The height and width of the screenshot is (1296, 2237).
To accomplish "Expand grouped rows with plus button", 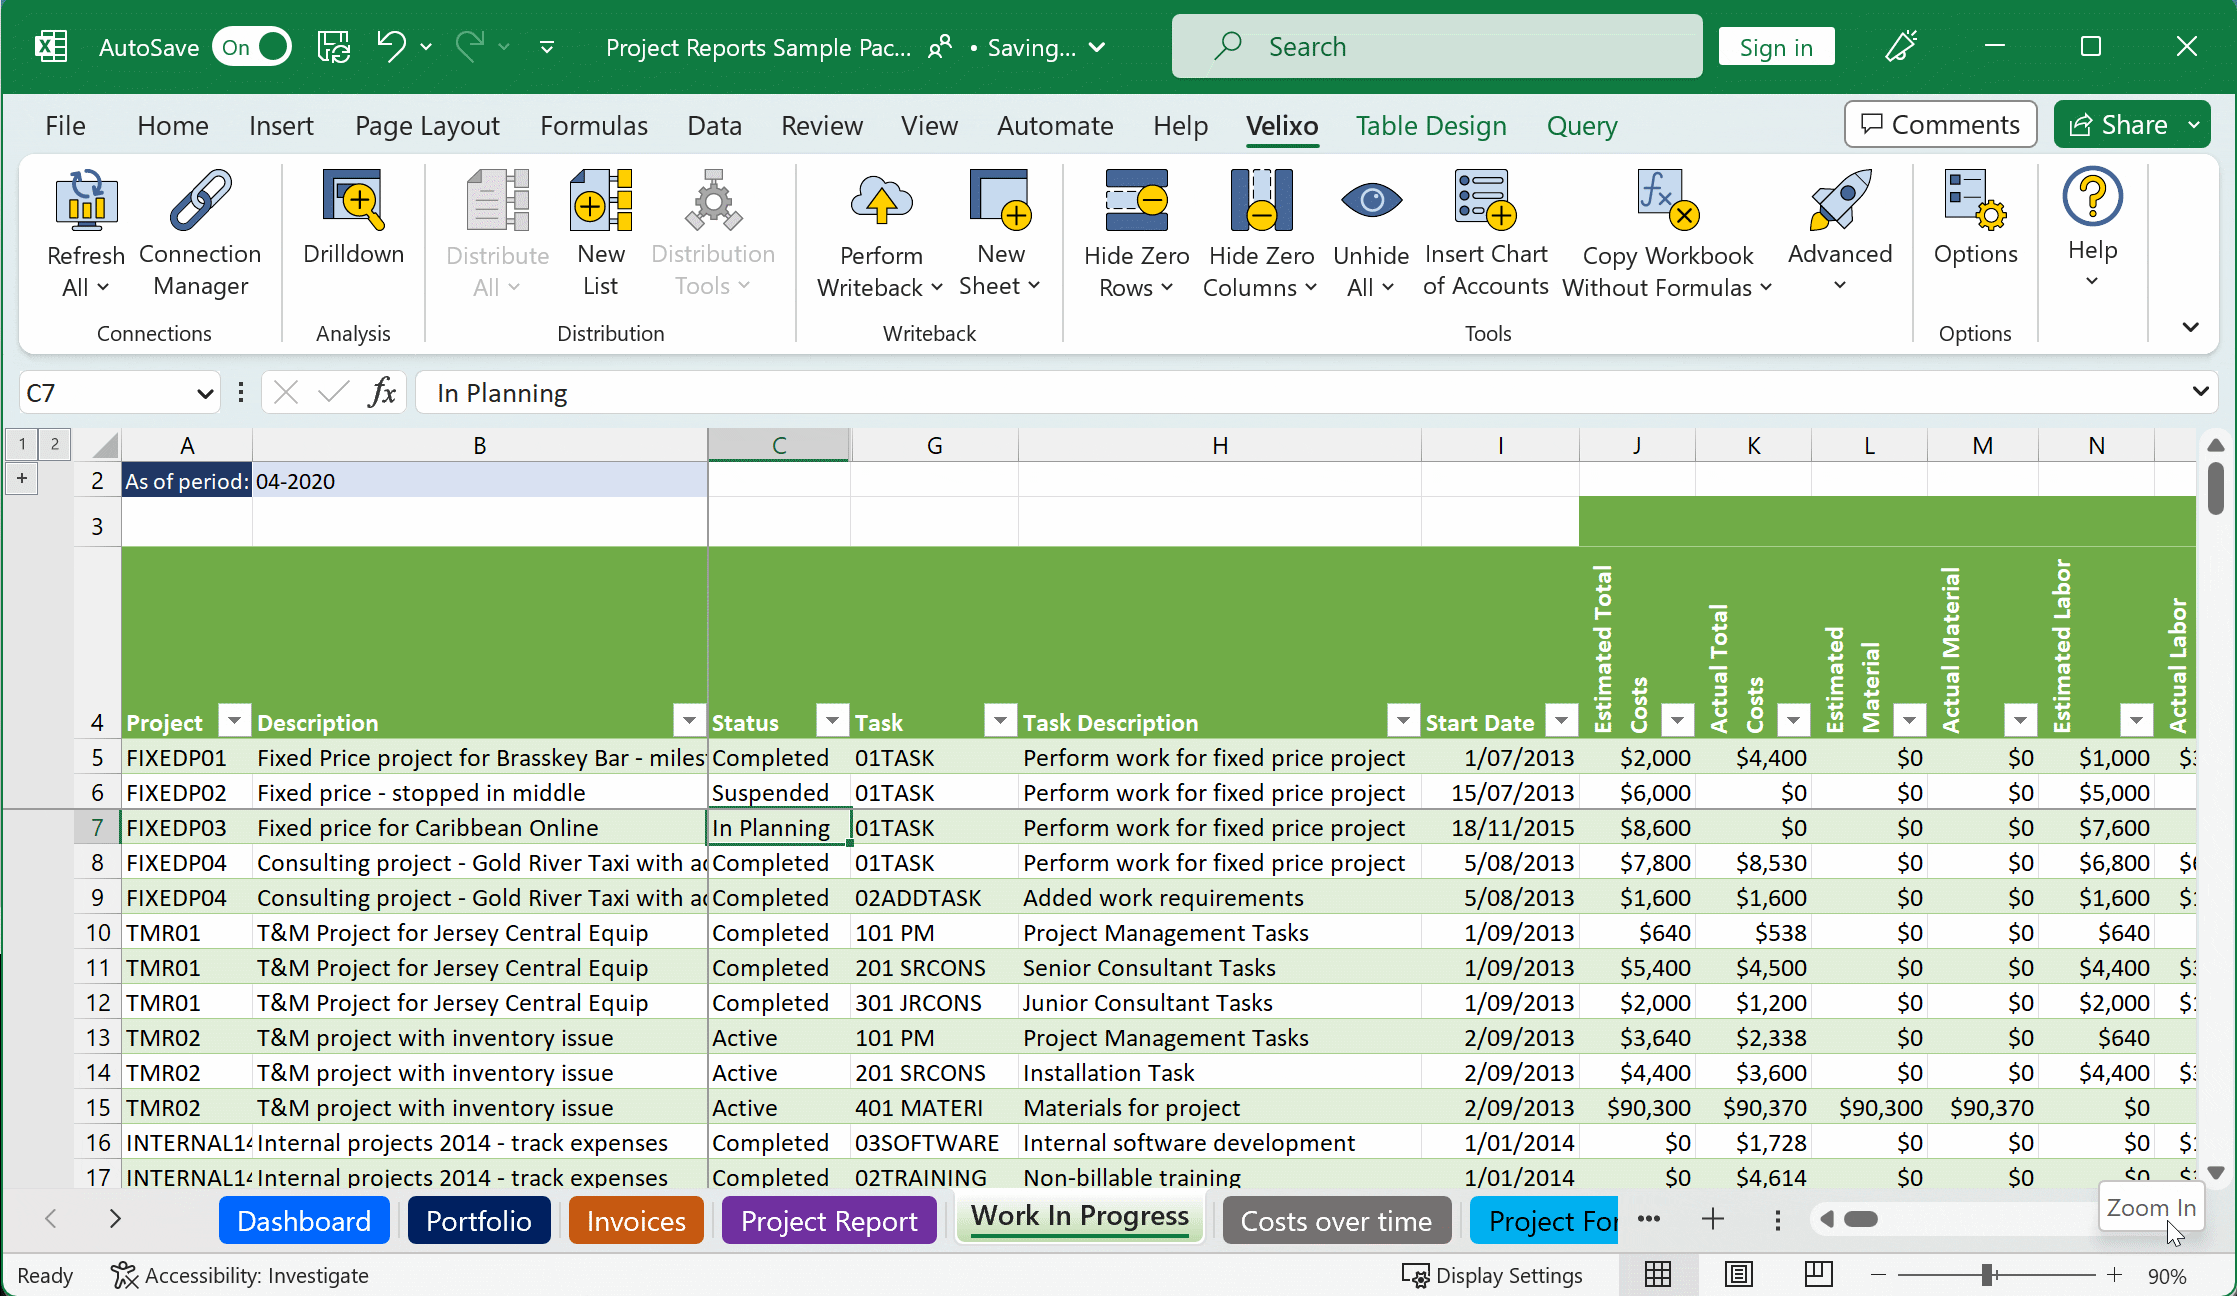I will coord(22,478).
